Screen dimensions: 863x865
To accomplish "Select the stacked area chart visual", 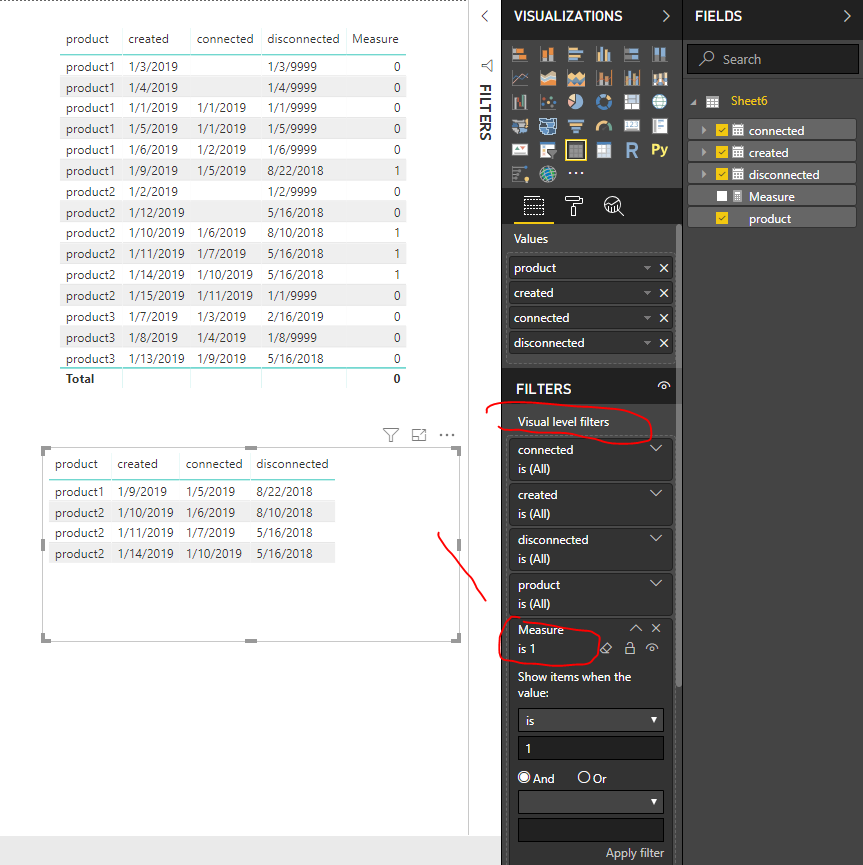I will (x=576, y=78).
